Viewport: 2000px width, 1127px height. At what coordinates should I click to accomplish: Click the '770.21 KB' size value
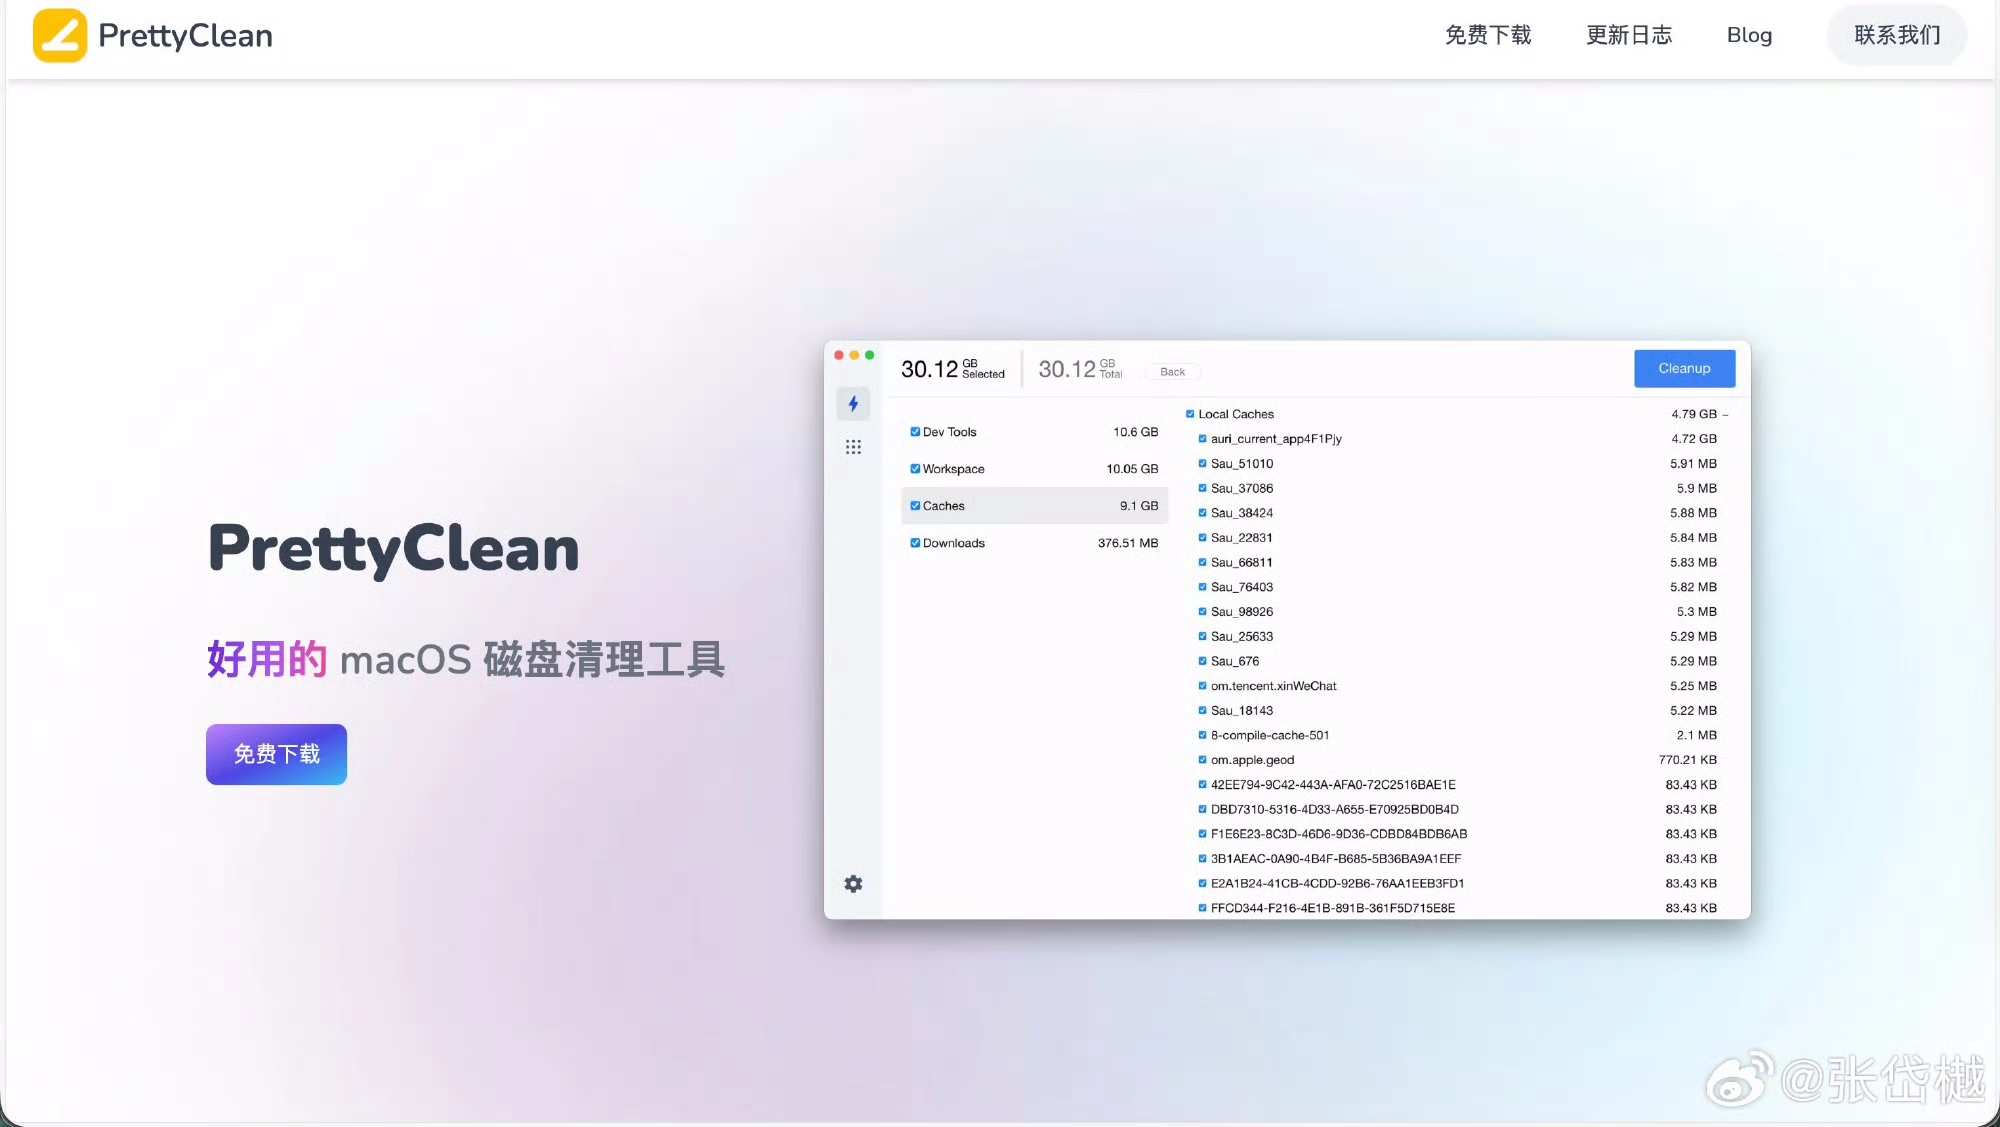(x=1687, y=760)
